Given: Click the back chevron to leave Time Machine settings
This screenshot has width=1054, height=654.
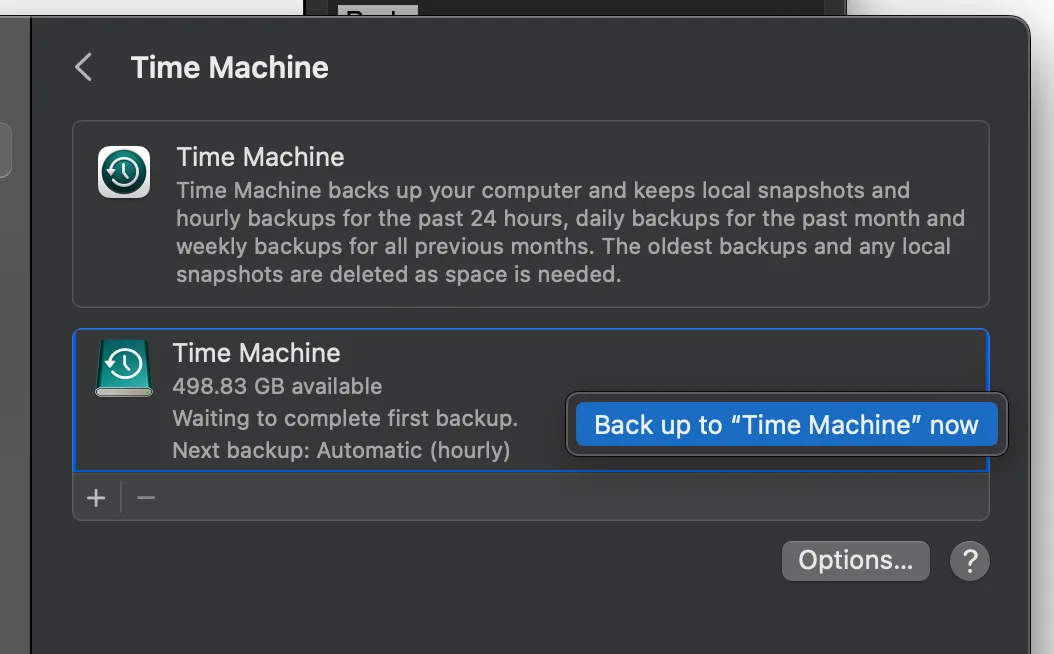Looking at the screenshot, I should pos(83,67).
